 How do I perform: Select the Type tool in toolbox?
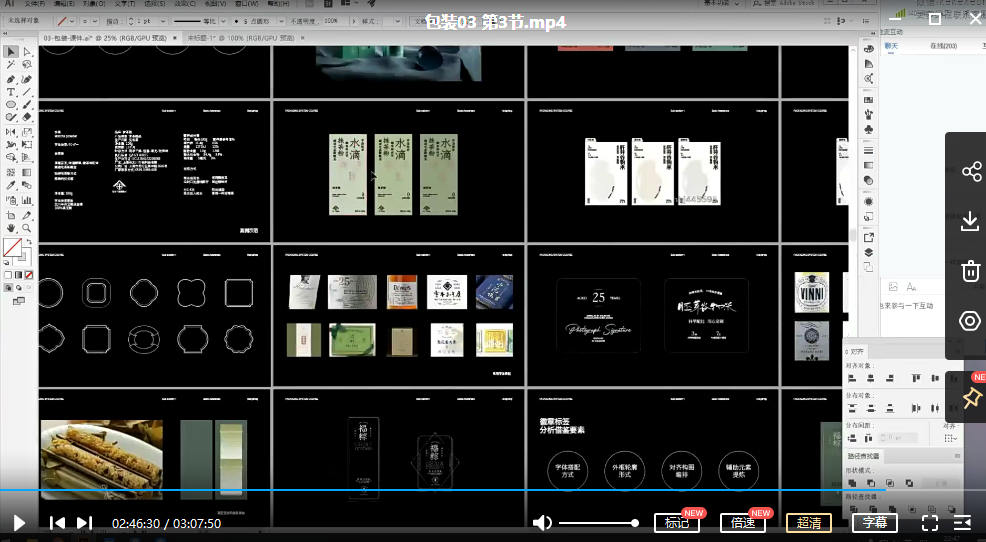[11, 91]
